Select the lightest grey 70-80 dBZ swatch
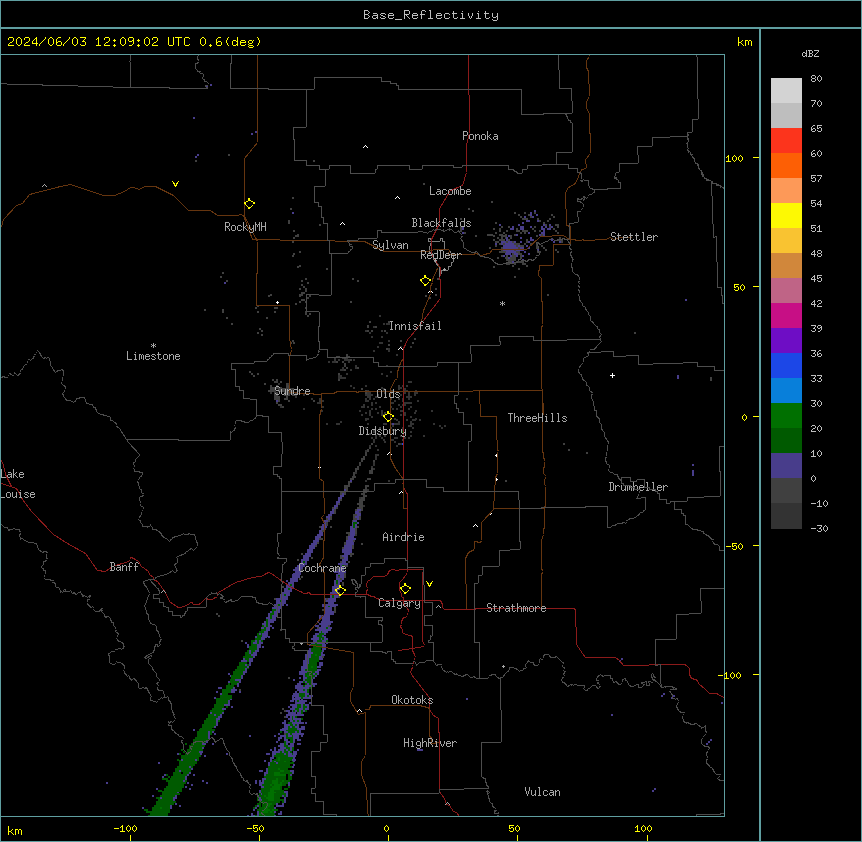The height and width of the screenshot is (842, 862). 786,91
